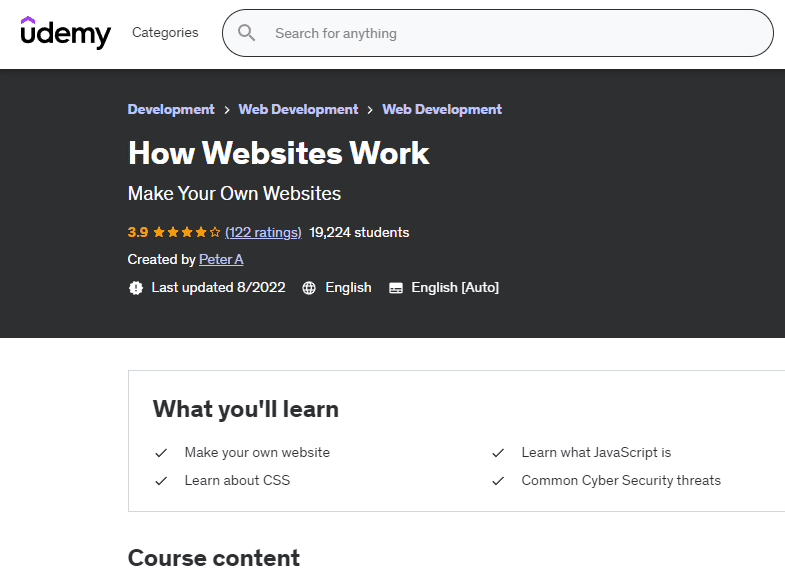Open the first Web Development breadcrumb
The width and height of the screenshot is (785, 581).
pyautogui.click(x=299, y=109)
